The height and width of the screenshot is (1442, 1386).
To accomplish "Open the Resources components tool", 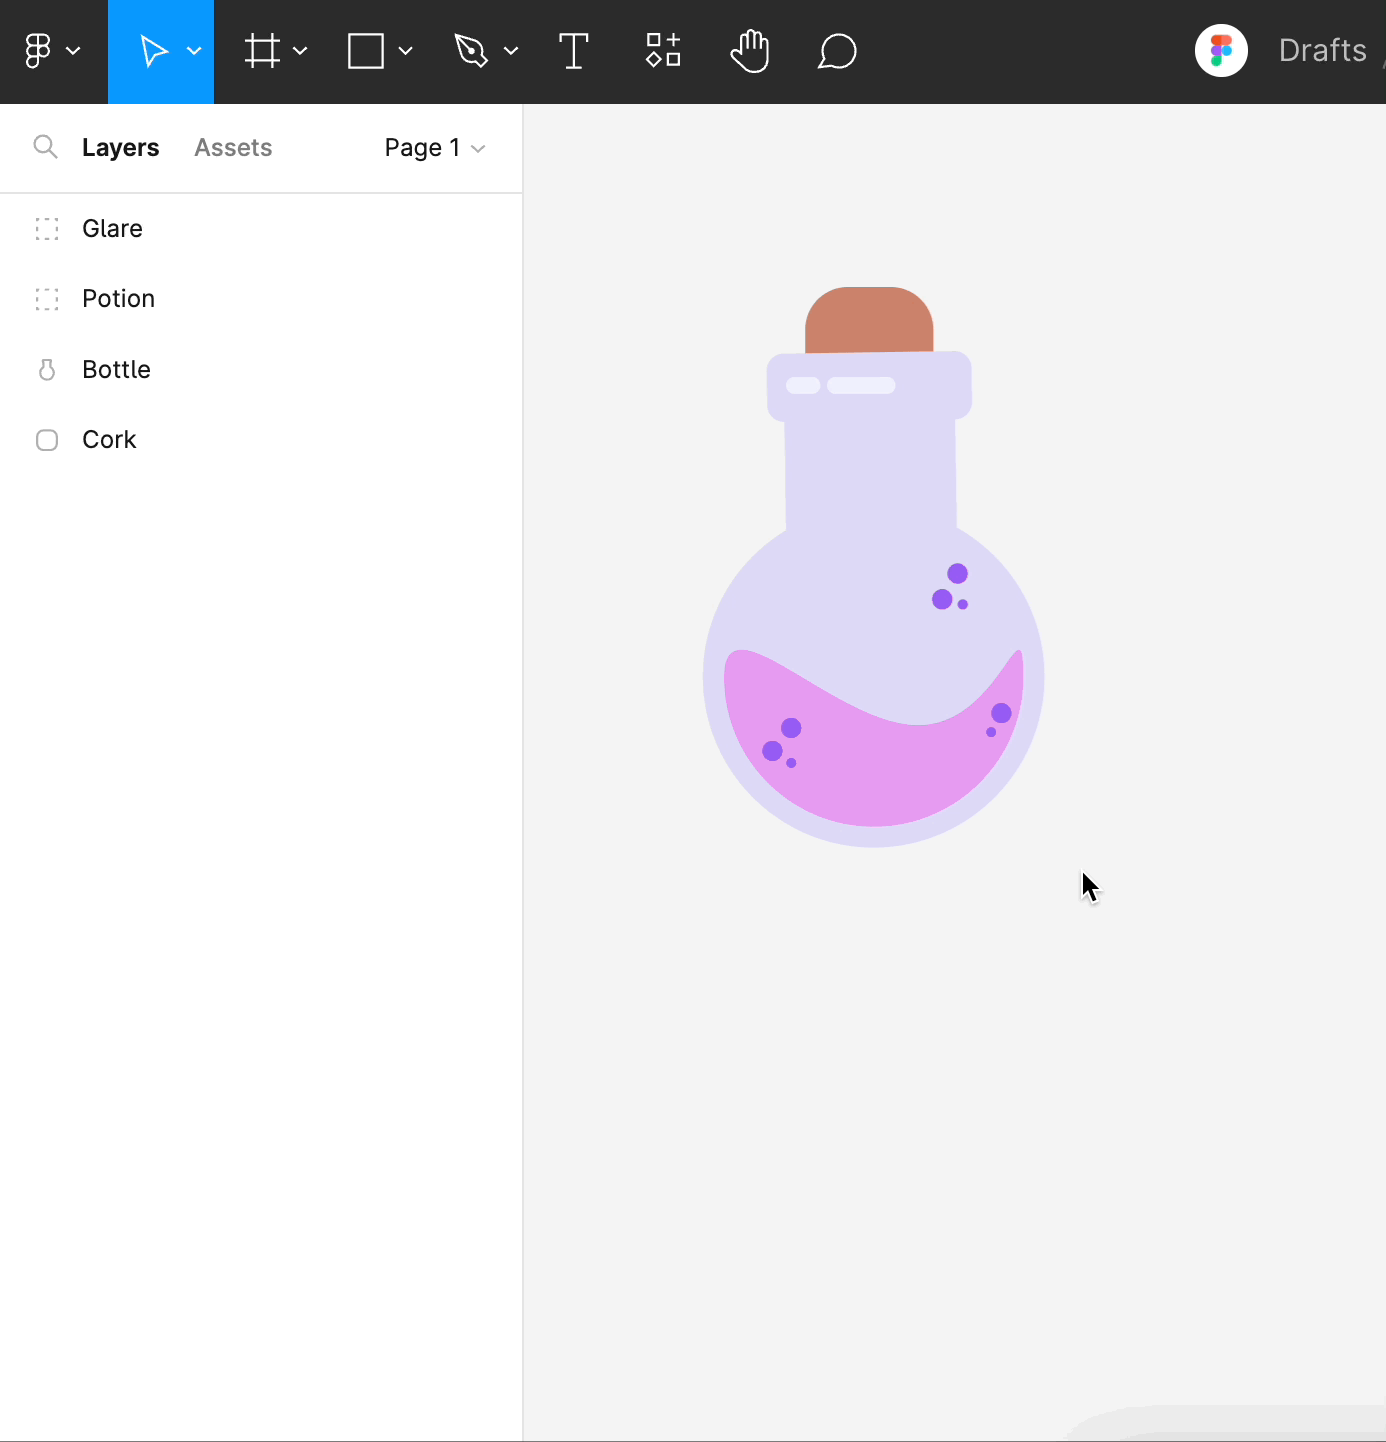I will 663,51.
